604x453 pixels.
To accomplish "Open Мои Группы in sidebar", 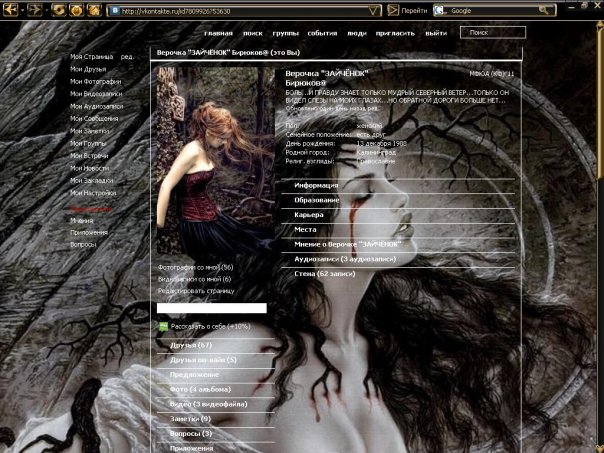I will [x=88, y=143].
